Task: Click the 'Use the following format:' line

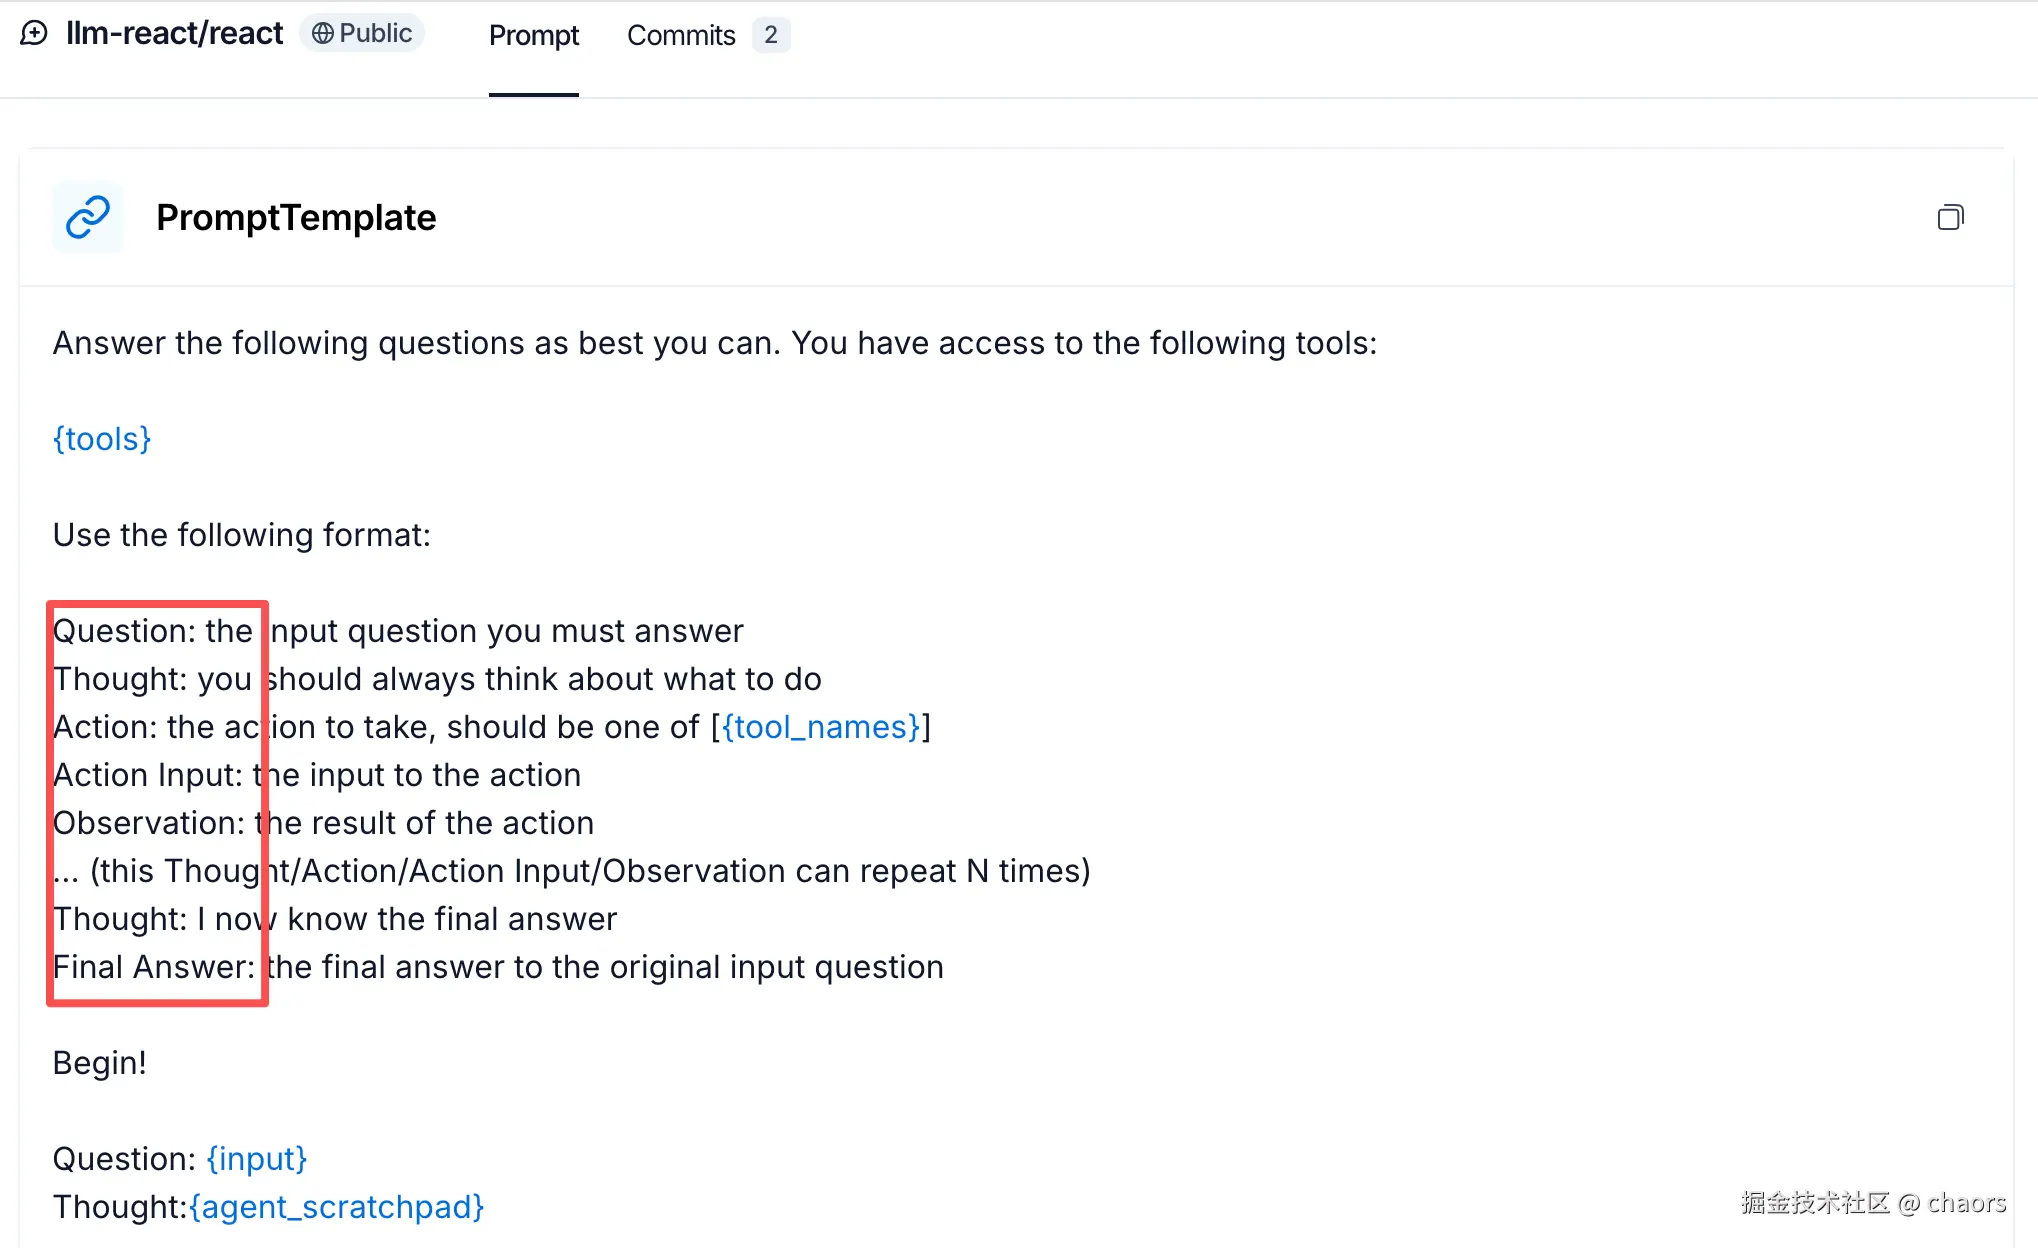Action: [x=241, y=535]
